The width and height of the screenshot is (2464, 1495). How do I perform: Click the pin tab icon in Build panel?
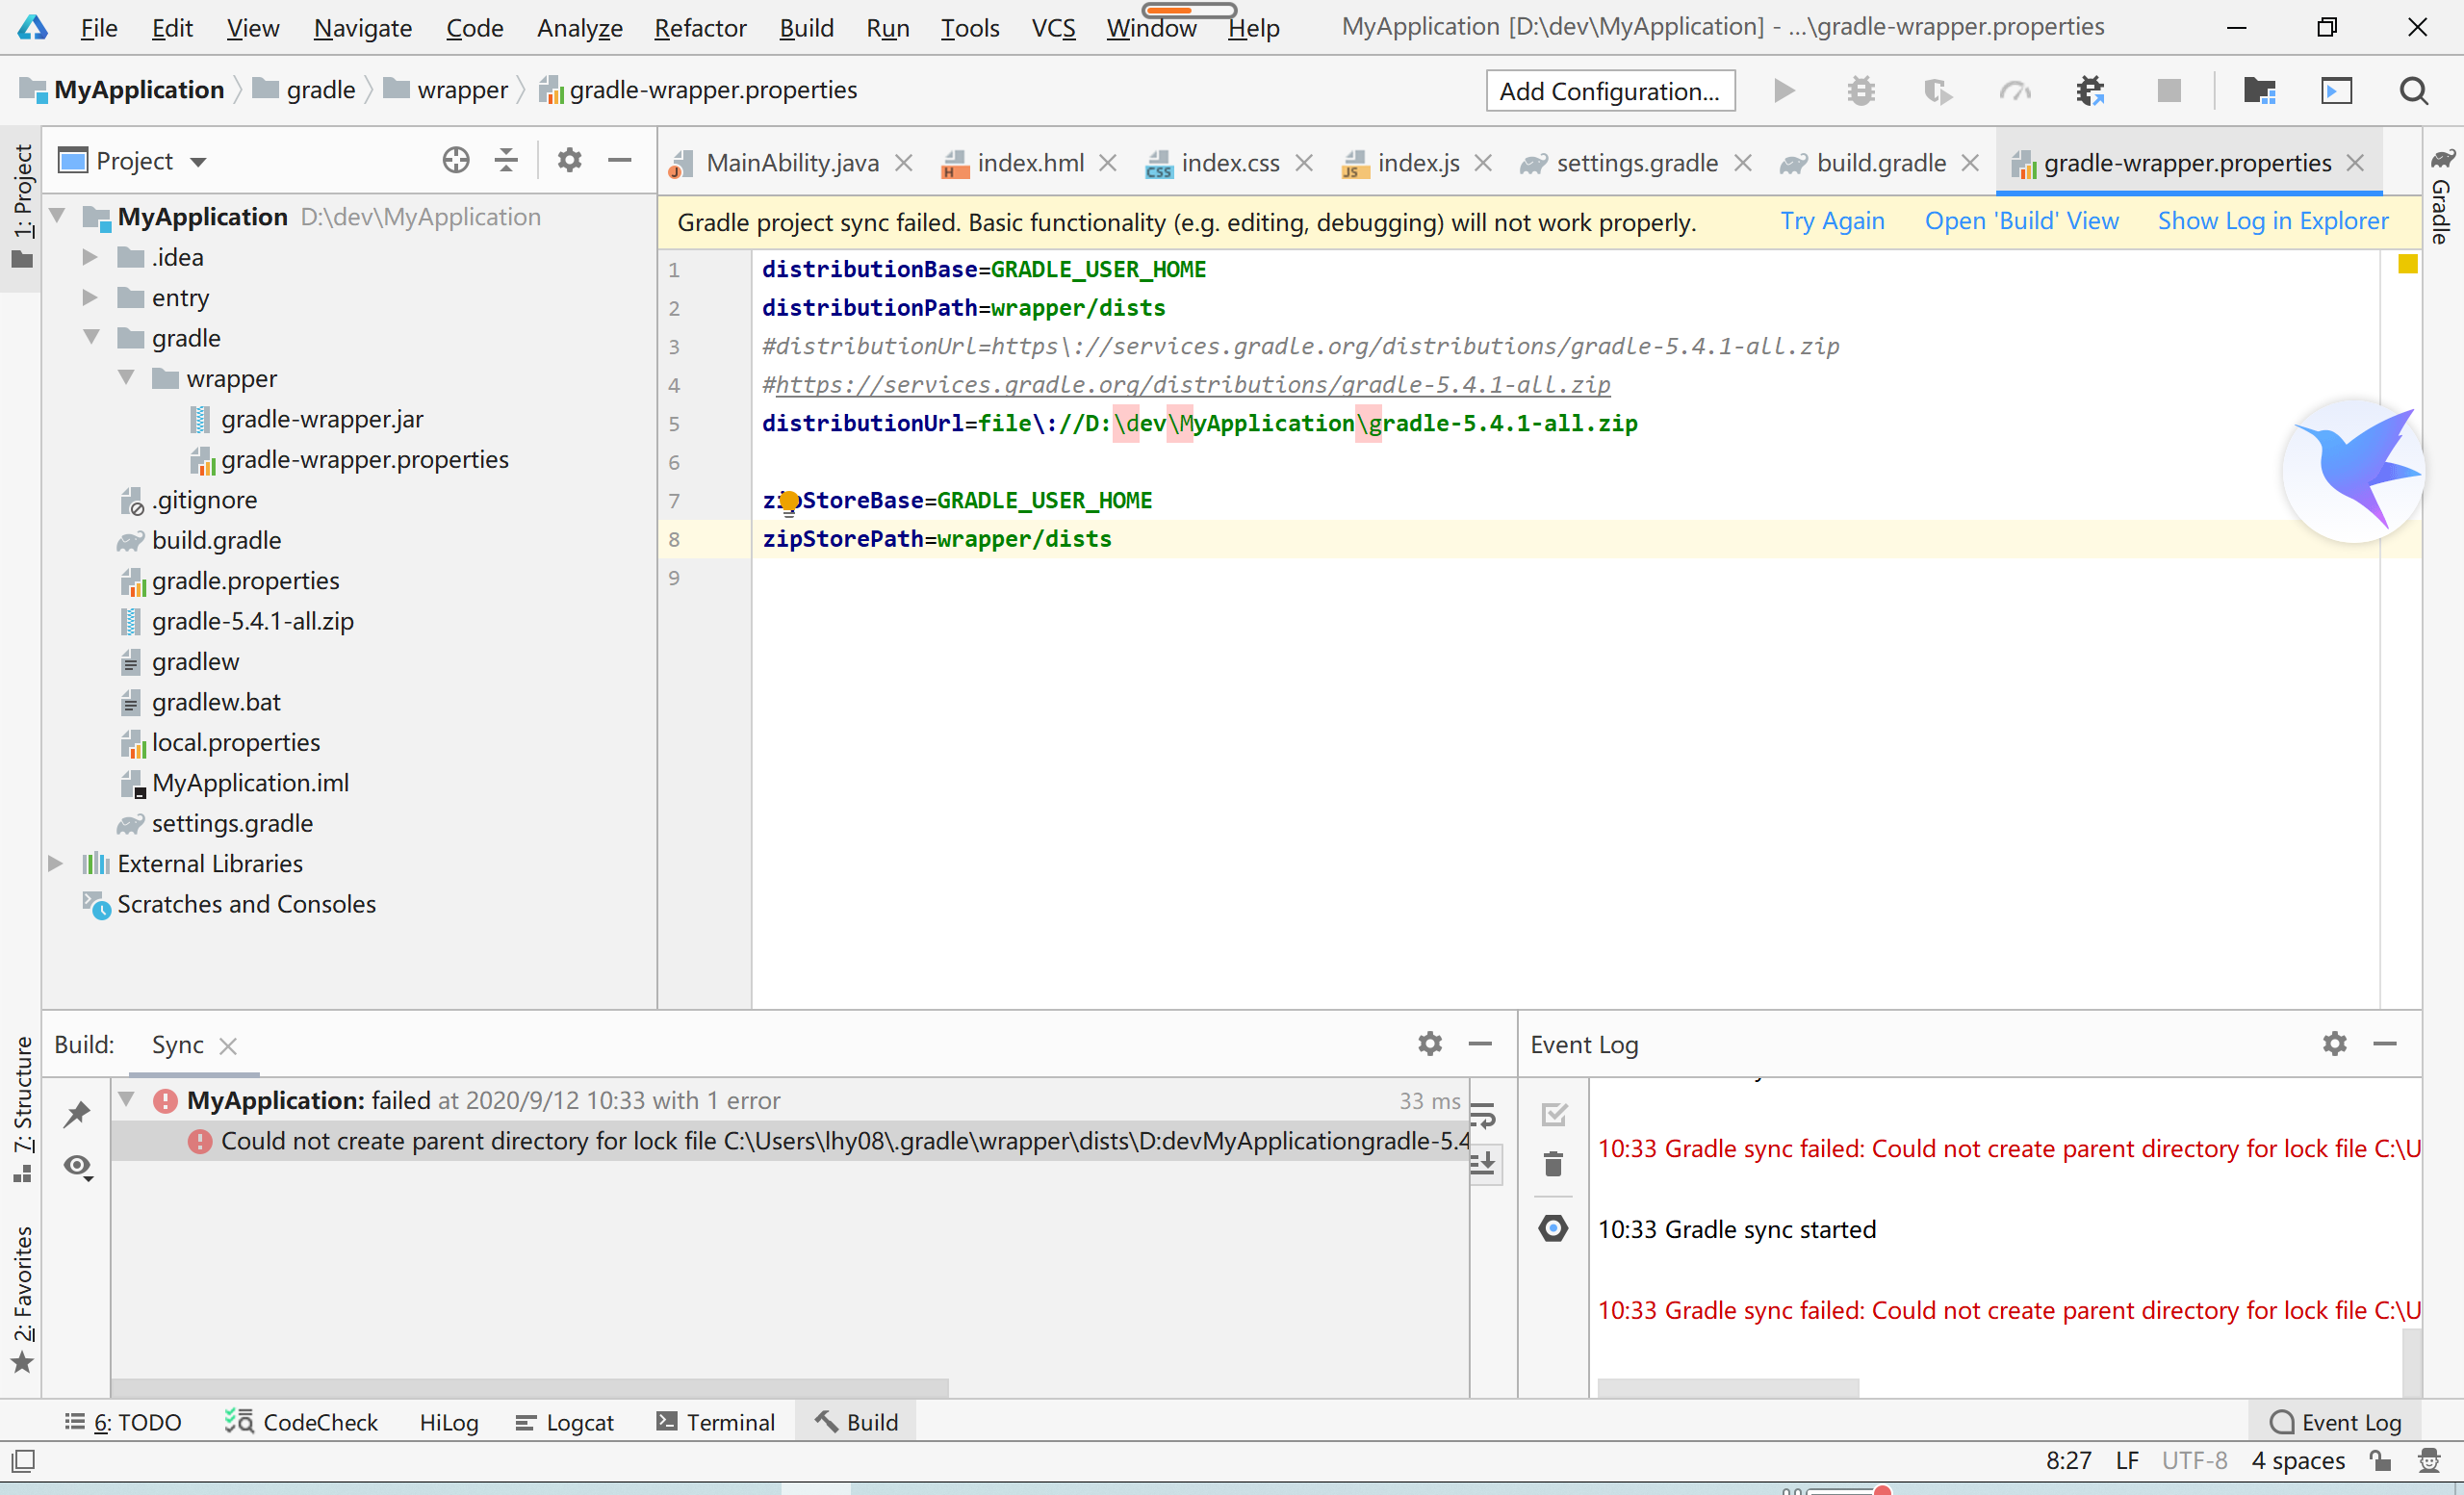pos(77,1113)
